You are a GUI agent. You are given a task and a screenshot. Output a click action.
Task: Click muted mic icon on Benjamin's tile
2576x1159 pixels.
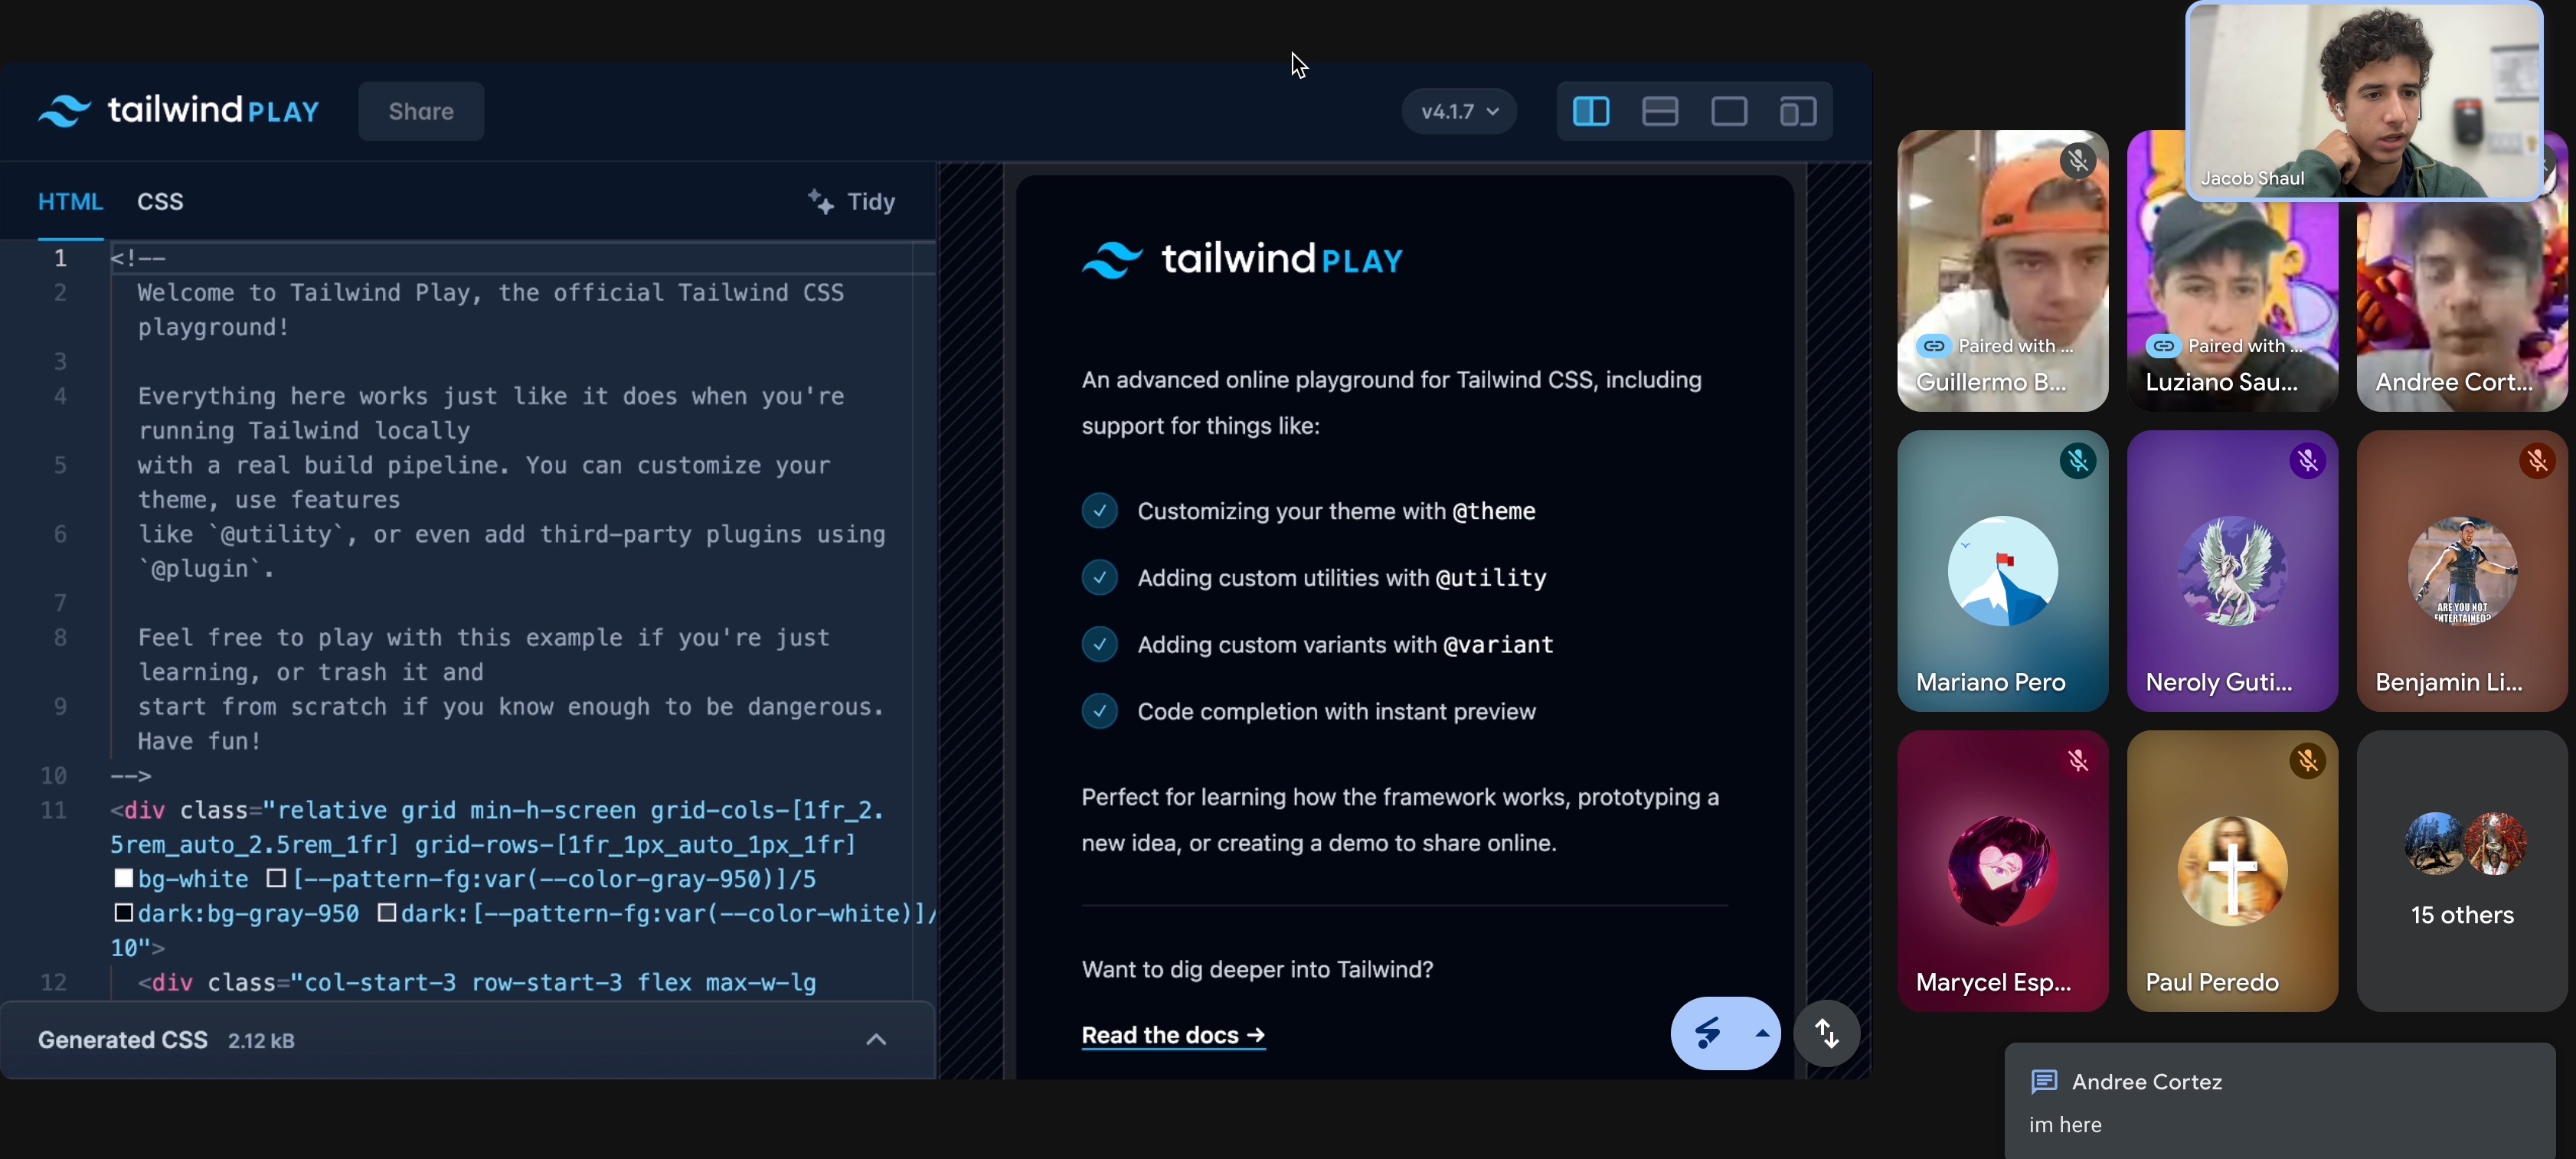(x=2537, y=460)
